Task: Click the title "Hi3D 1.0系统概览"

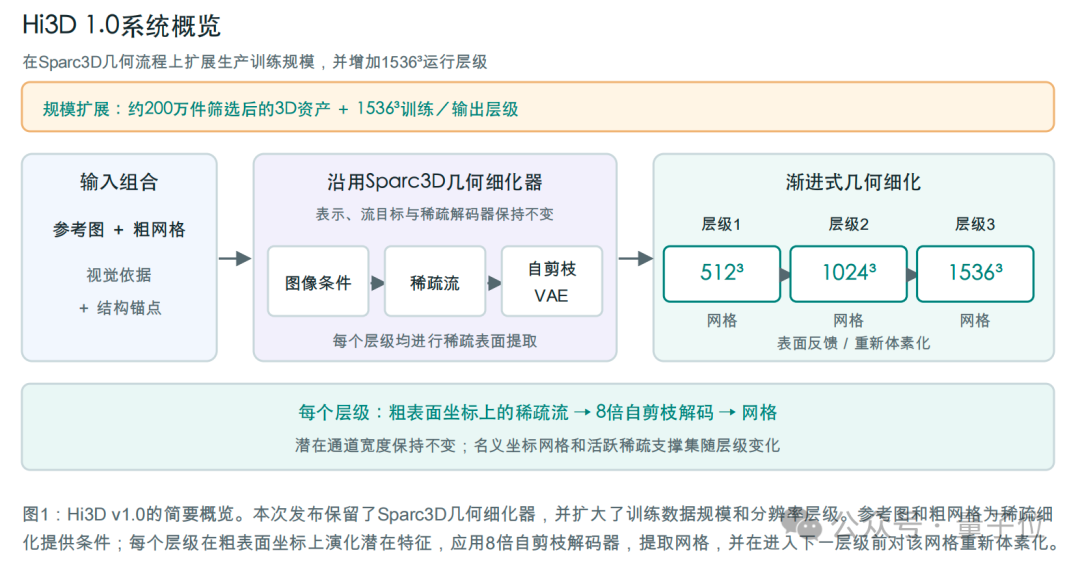Action: point(121,25)
